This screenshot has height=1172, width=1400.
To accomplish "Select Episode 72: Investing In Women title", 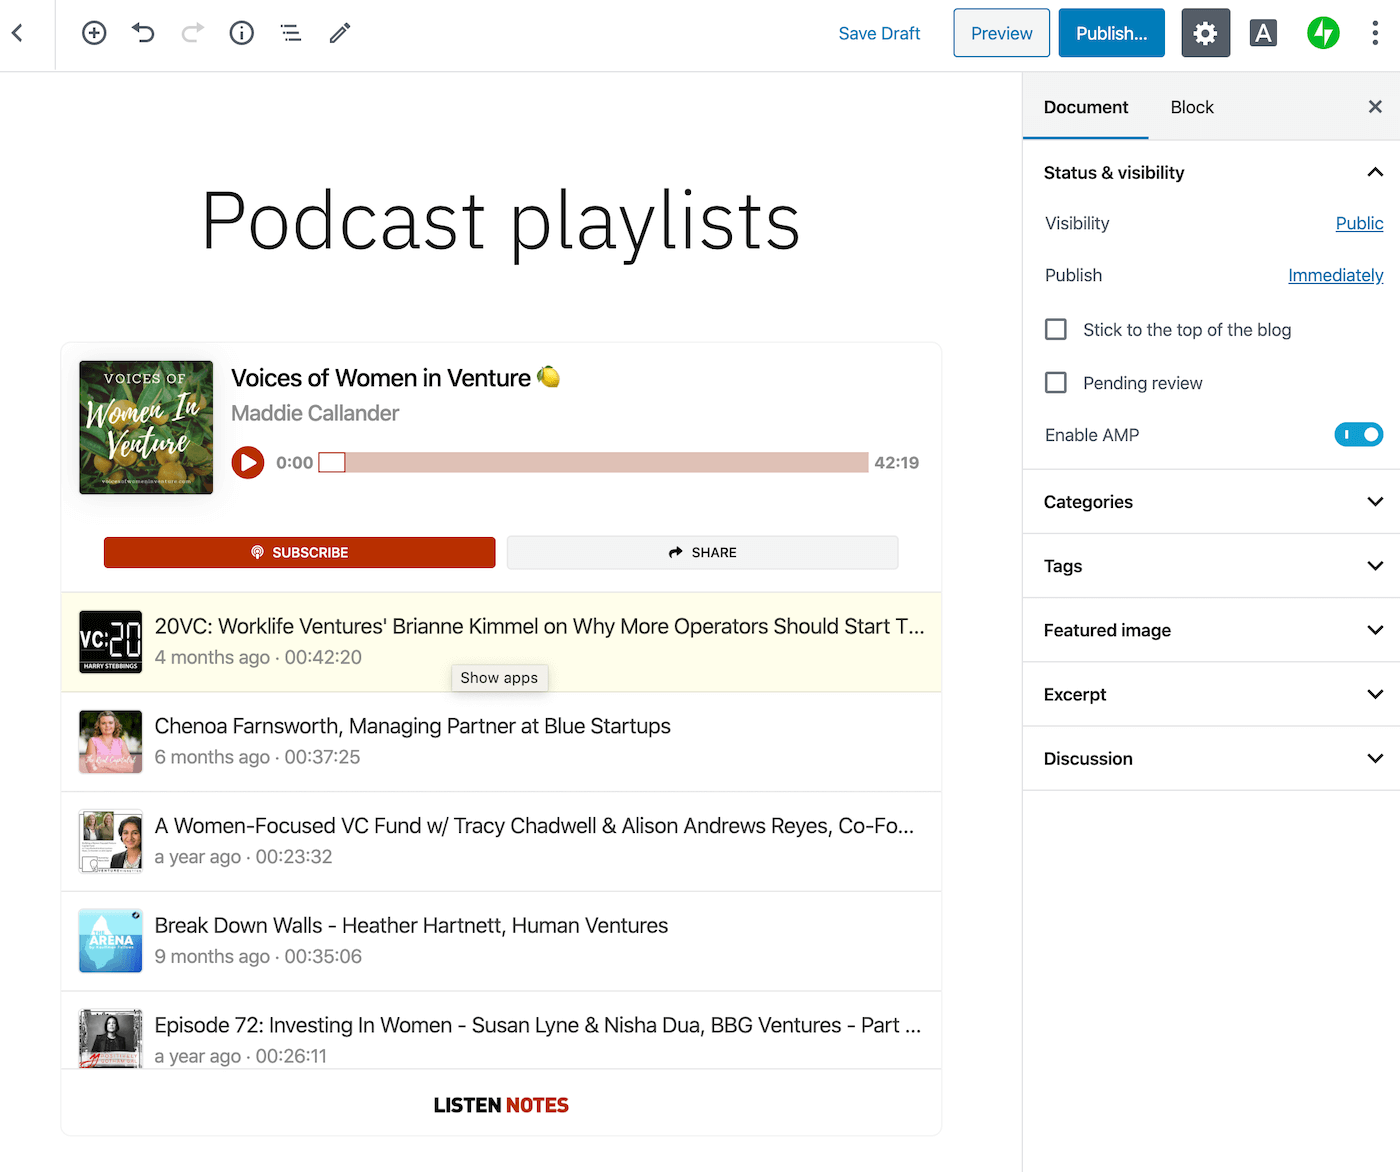I will coord(538,1025).
